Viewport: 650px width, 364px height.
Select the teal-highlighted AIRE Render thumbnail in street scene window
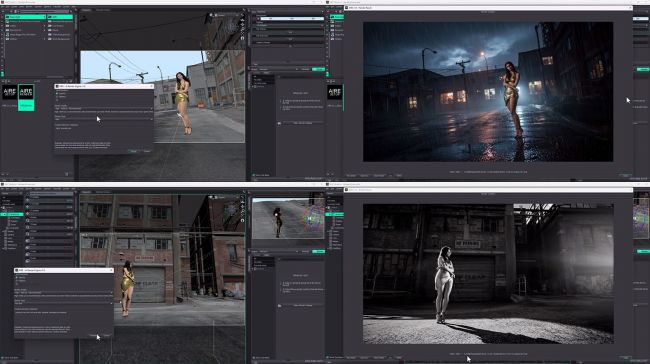(26, 97)
